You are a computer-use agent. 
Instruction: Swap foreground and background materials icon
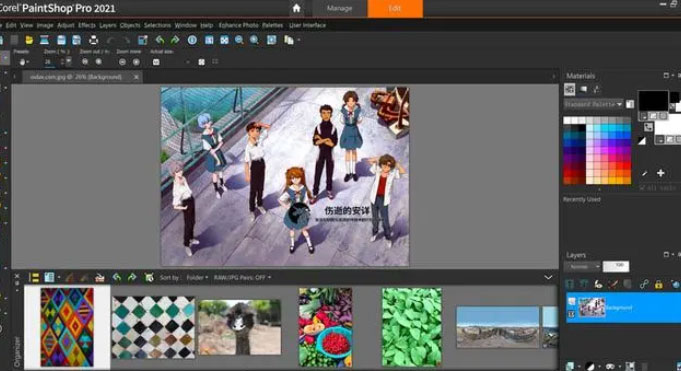[x=648, y=127]
